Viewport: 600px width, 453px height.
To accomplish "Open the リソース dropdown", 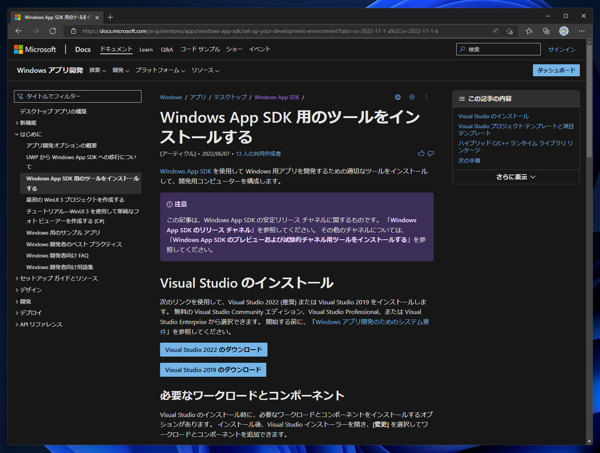I will click(205, 70).
